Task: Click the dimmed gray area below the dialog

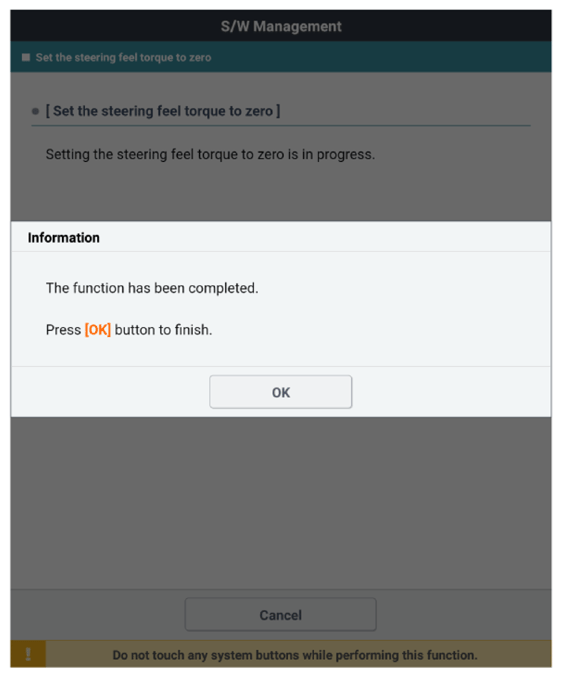Action: pos(281,503)
